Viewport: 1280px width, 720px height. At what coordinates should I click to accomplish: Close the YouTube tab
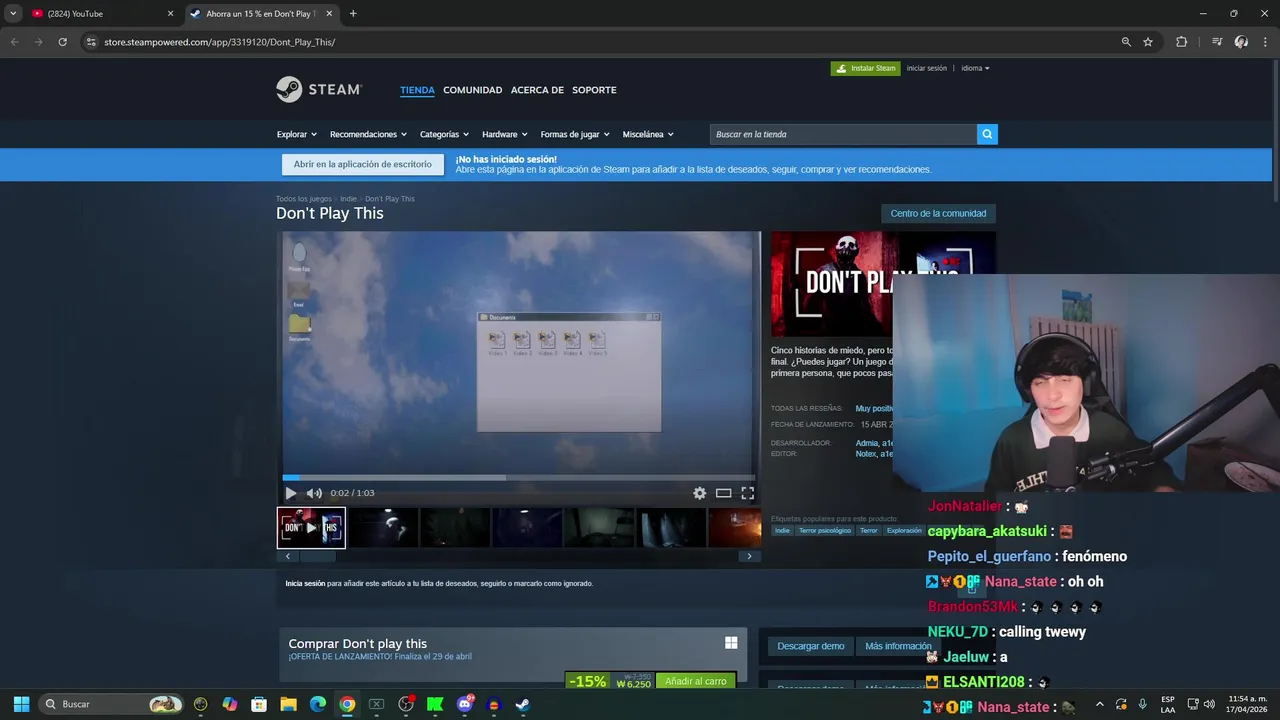[170, 14]
